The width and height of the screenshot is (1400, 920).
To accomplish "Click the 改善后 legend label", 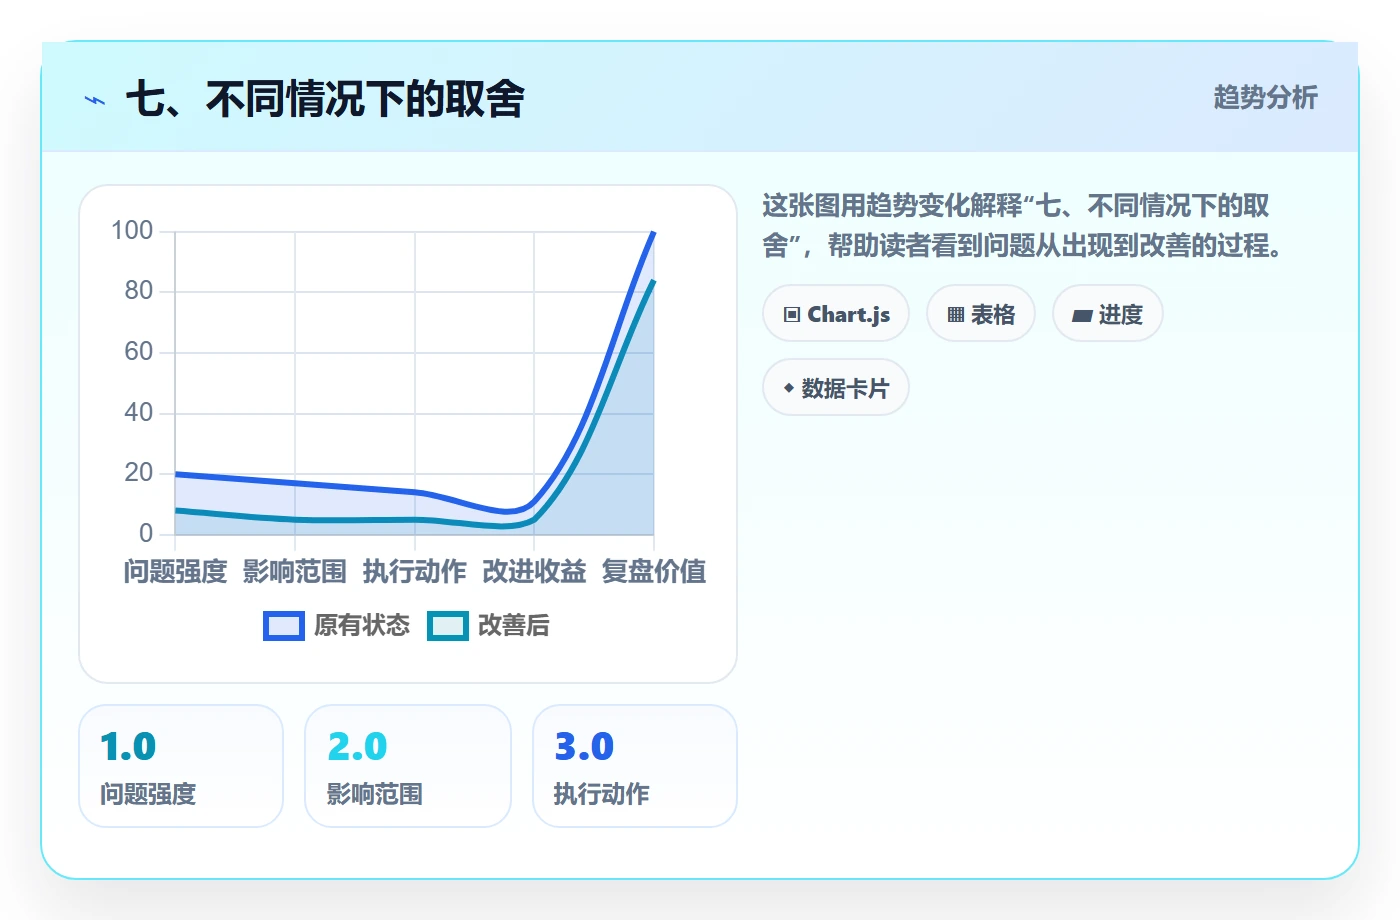I will click(x=514, y=626).
